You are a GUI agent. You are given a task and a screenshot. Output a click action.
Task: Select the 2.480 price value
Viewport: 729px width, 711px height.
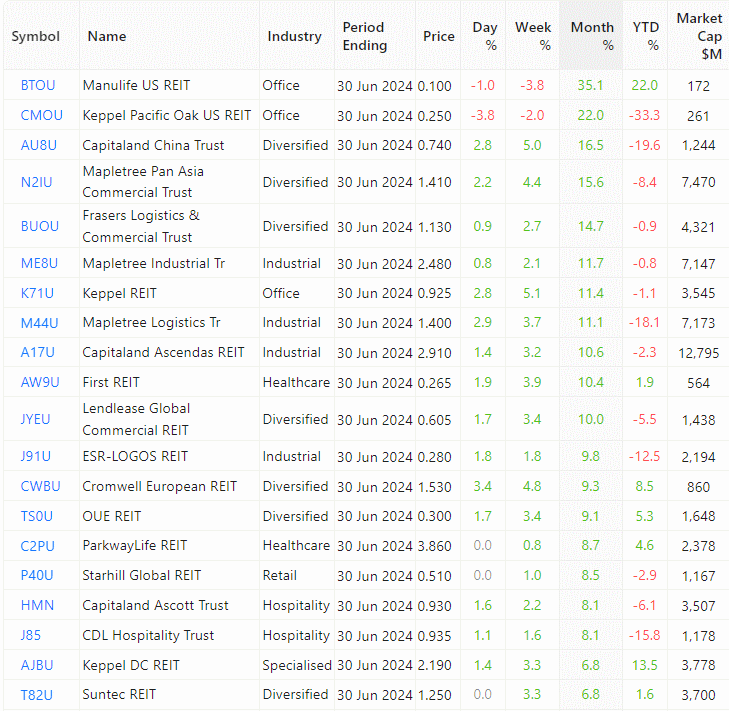click(435, 264)
